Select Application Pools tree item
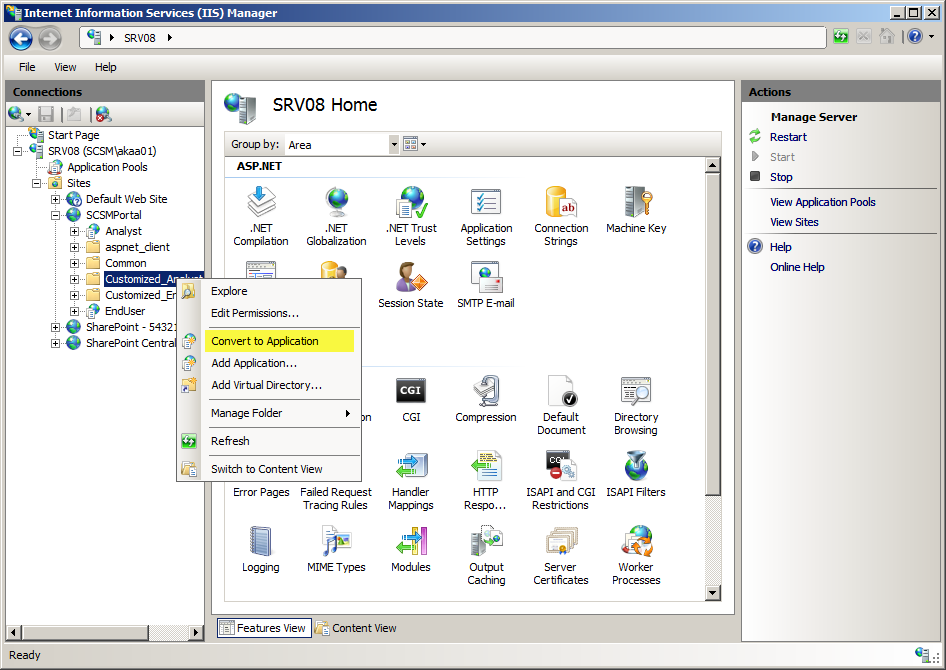946x670 pixels. click(x=107, y=167)
